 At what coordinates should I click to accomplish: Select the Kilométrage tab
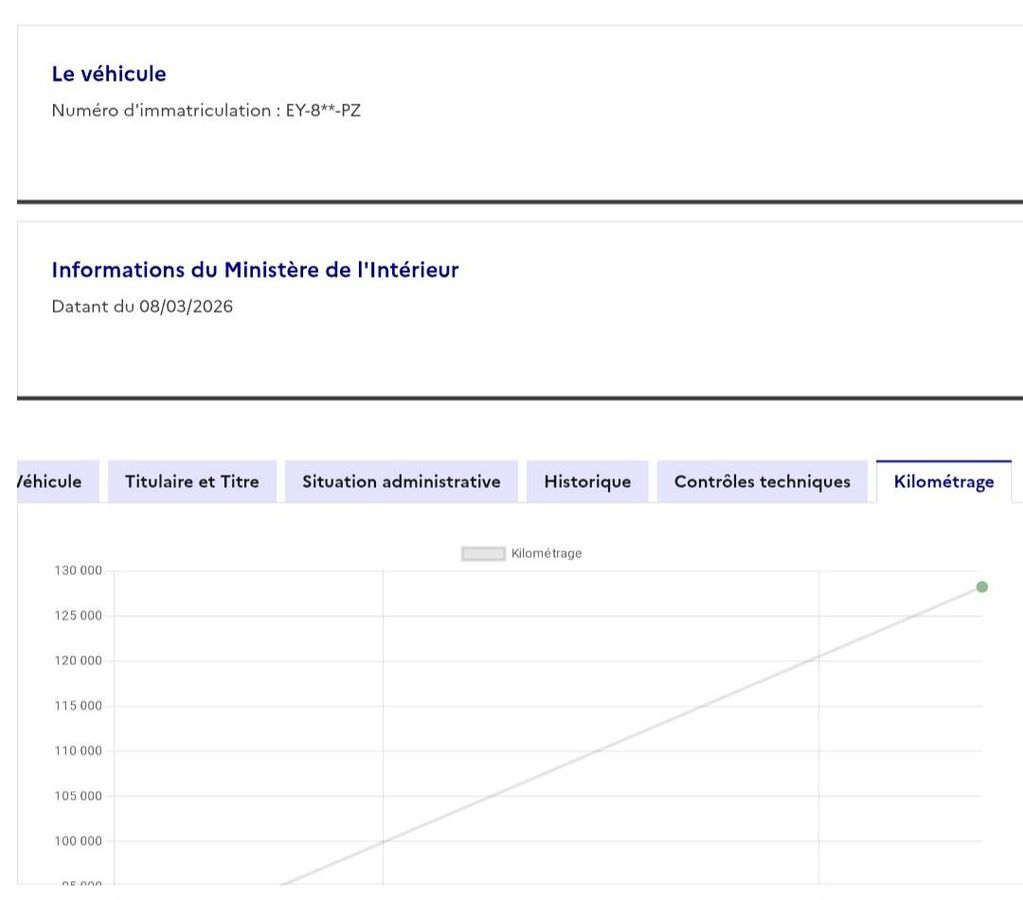coord(943,482)
